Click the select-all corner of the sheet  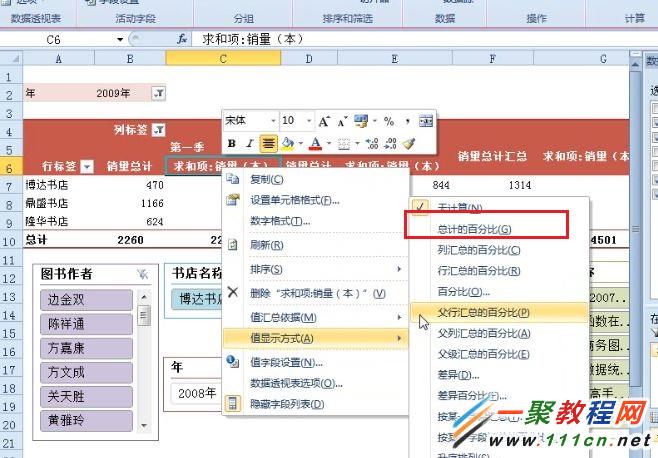pos(11,58)
